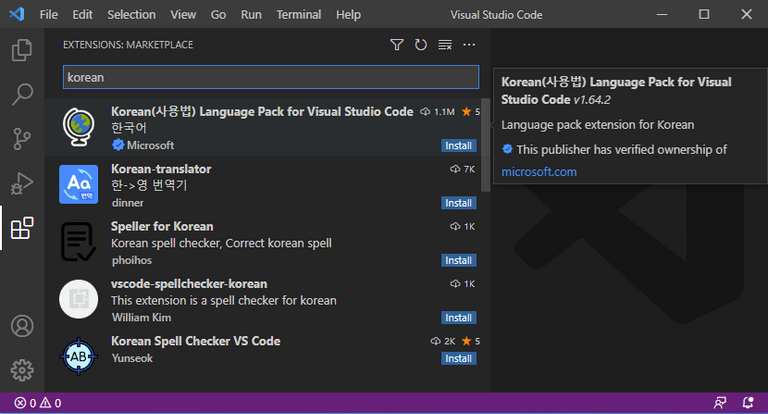Viewport: 768px width, 414px height.
Task: Click the publisher name William Kim
Action: pos(142,317)
